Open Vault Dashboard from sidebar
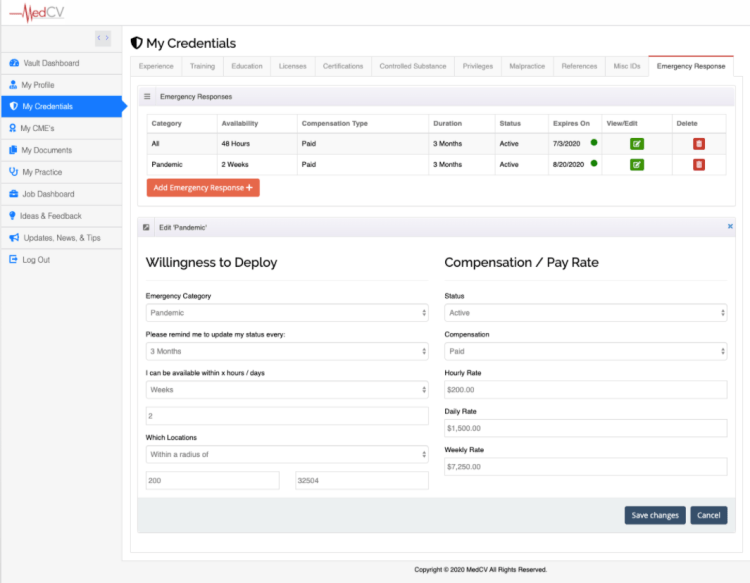The image size is (750, 583). (61, 63)
